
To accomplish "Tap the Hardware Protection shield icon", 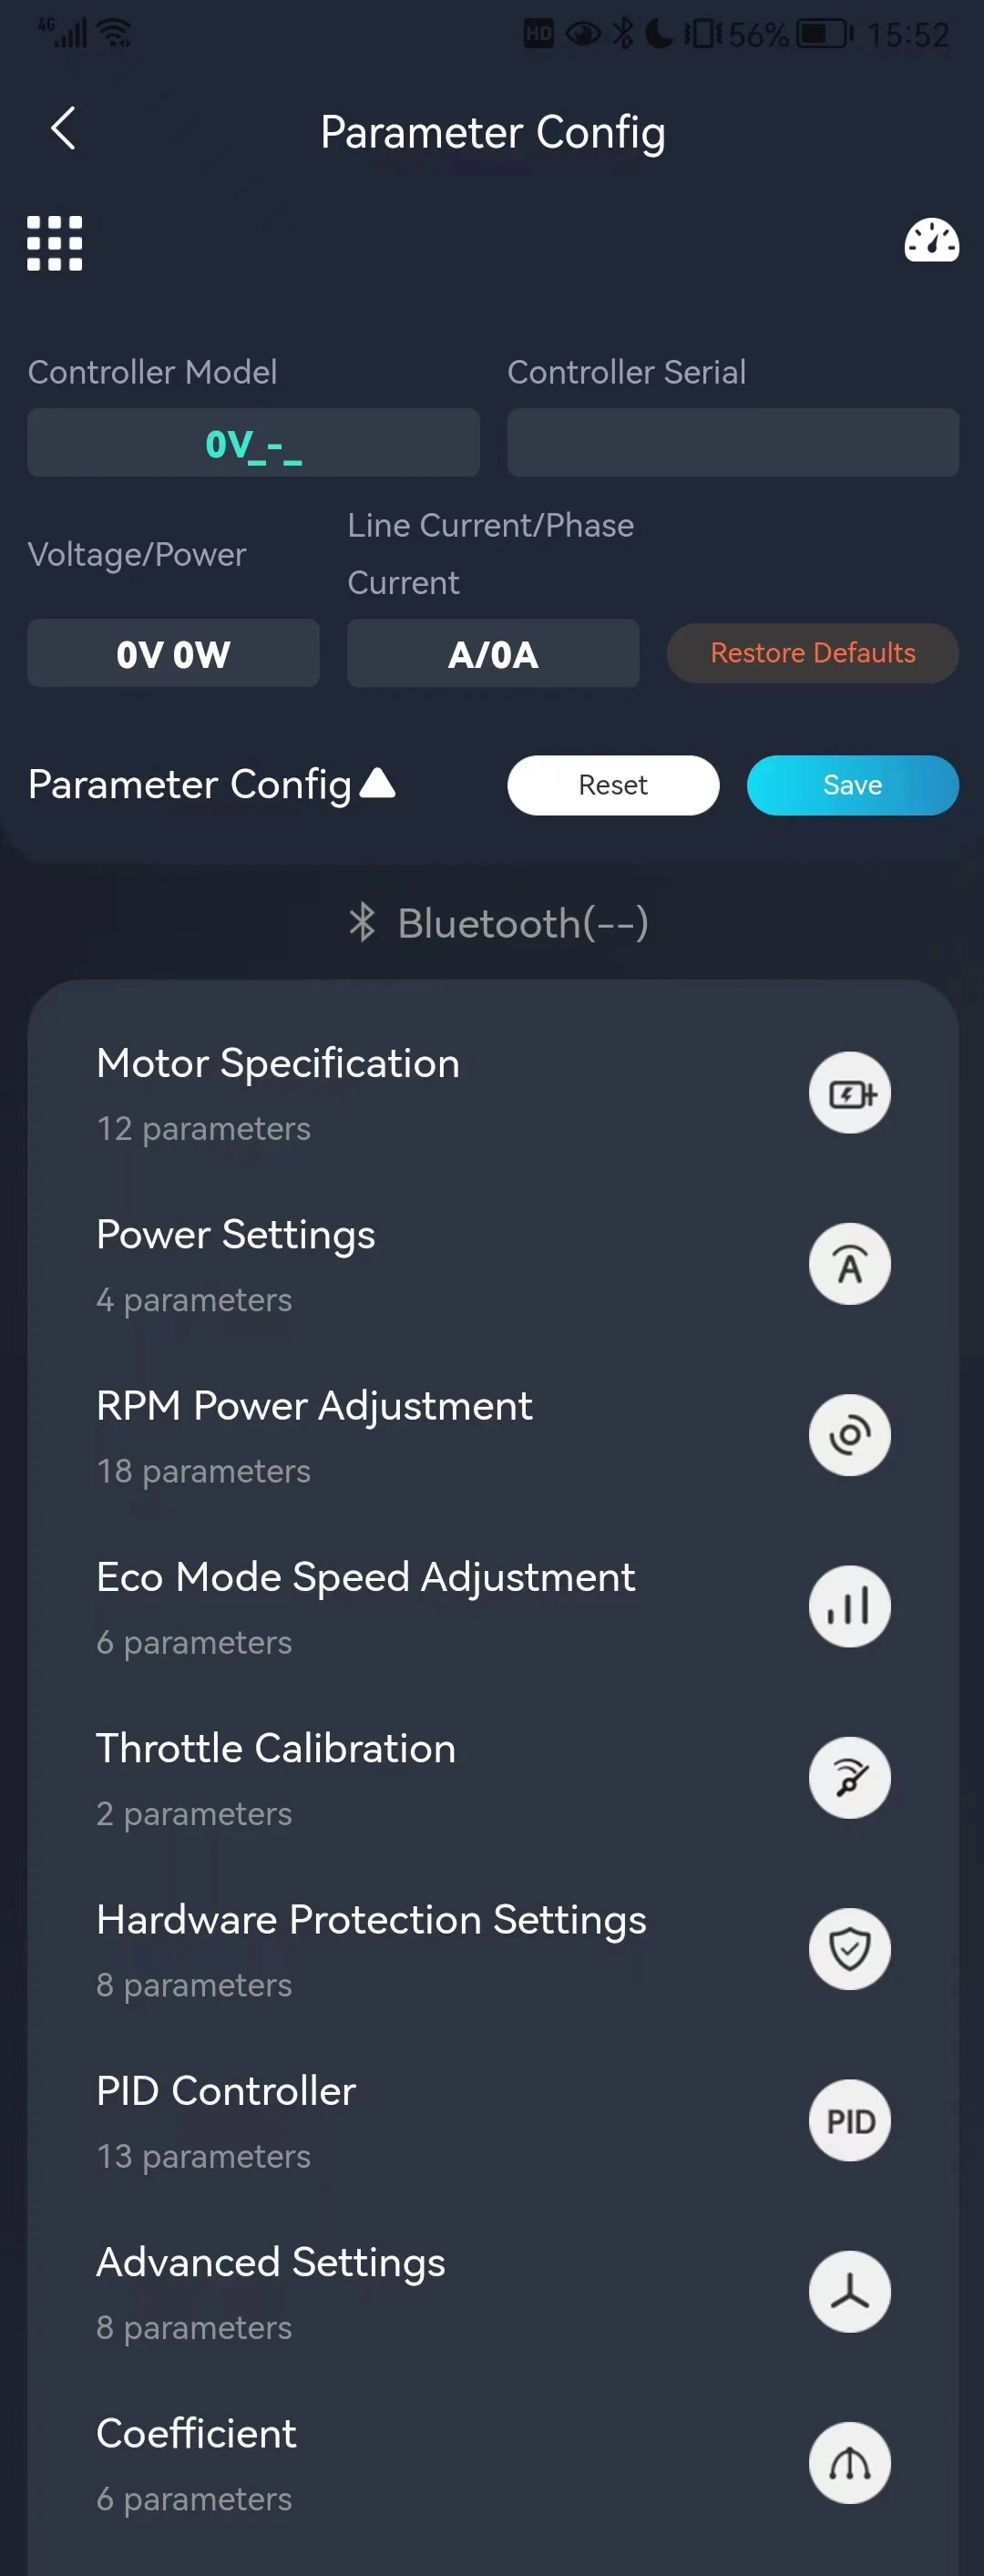I will click(x=849, y=1949).
